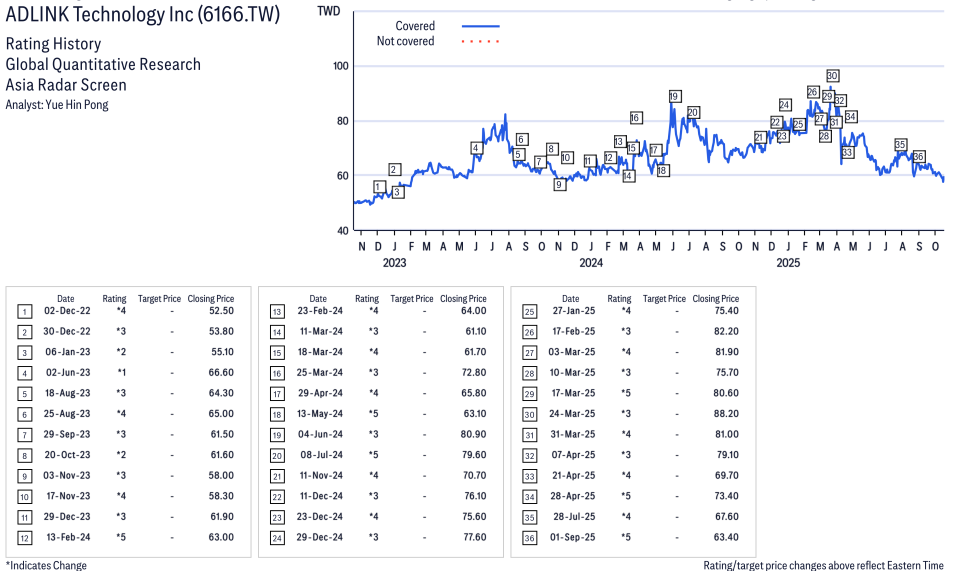Select chart marker 24 on the graph

click(785, 105)
